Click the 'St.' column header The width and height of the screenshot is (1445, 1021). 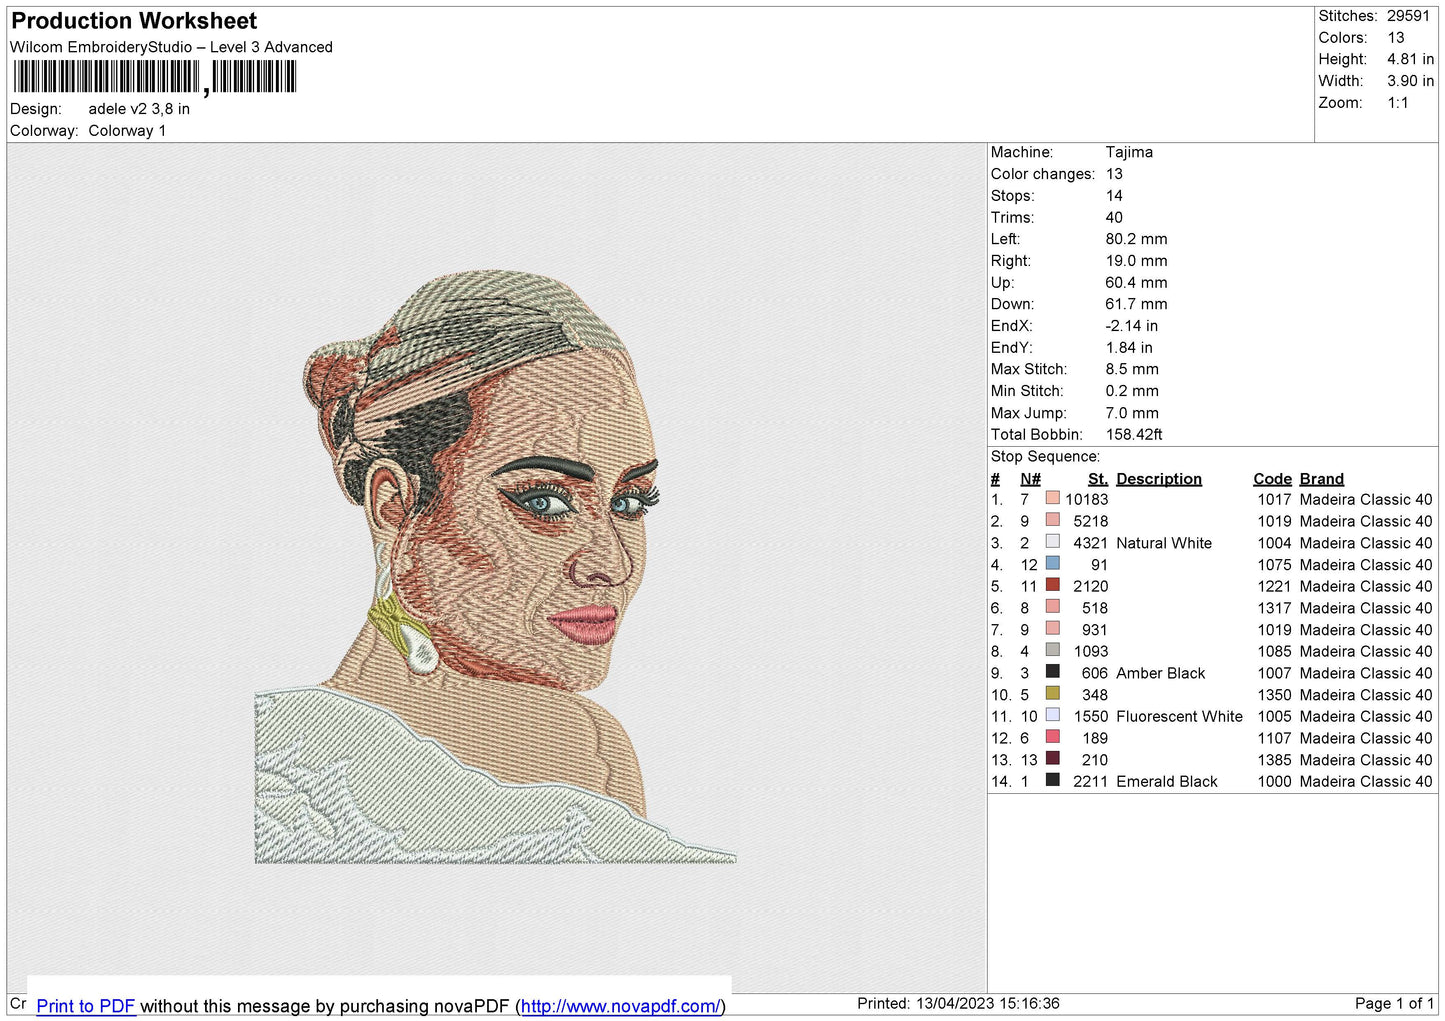coord(1098,479)
